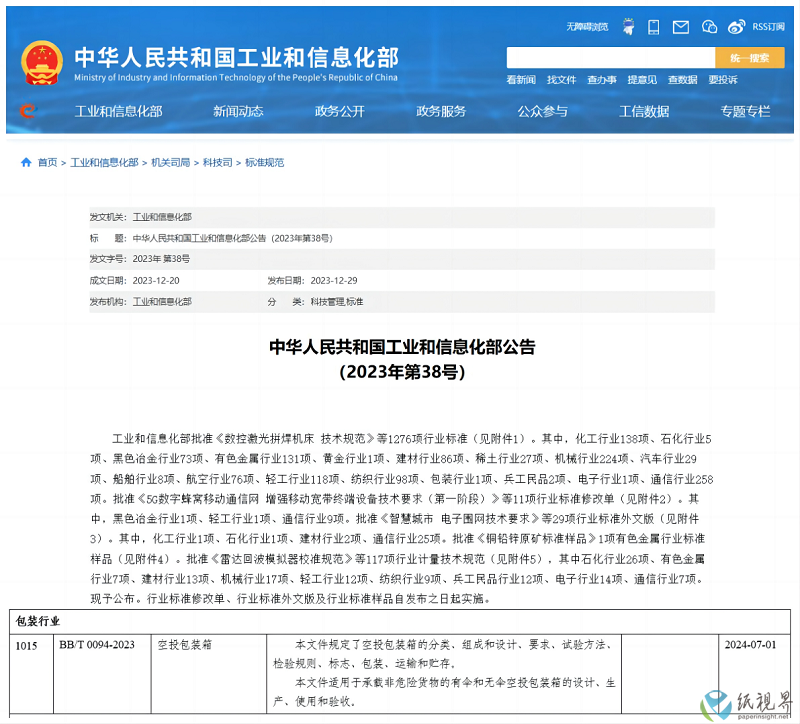This screenshot has width=800, height=724.
Task: Click the document number 2023年 第38号
Action: click(161, 259)
